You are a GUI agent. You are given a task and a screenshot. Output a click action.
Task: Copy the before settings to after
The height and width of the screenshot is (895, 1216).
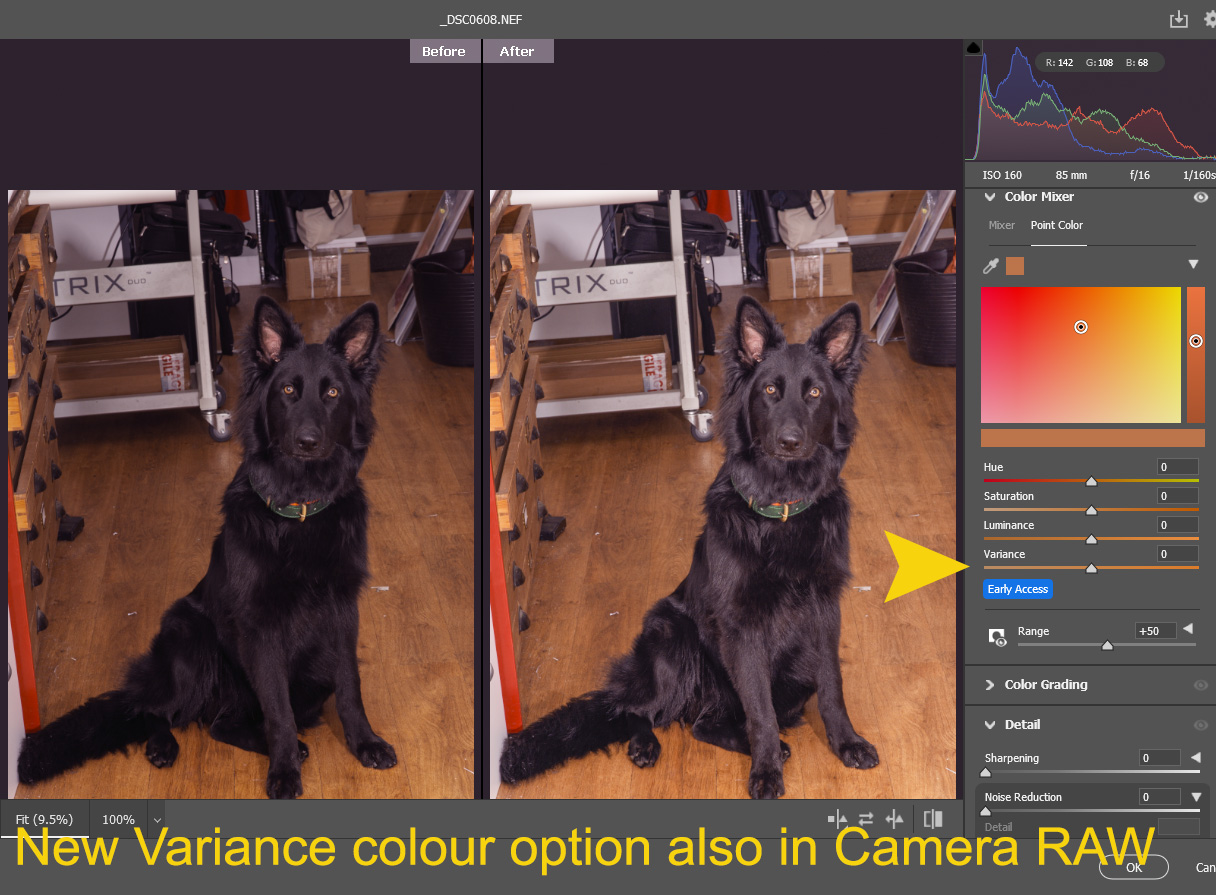coord(838,819)
